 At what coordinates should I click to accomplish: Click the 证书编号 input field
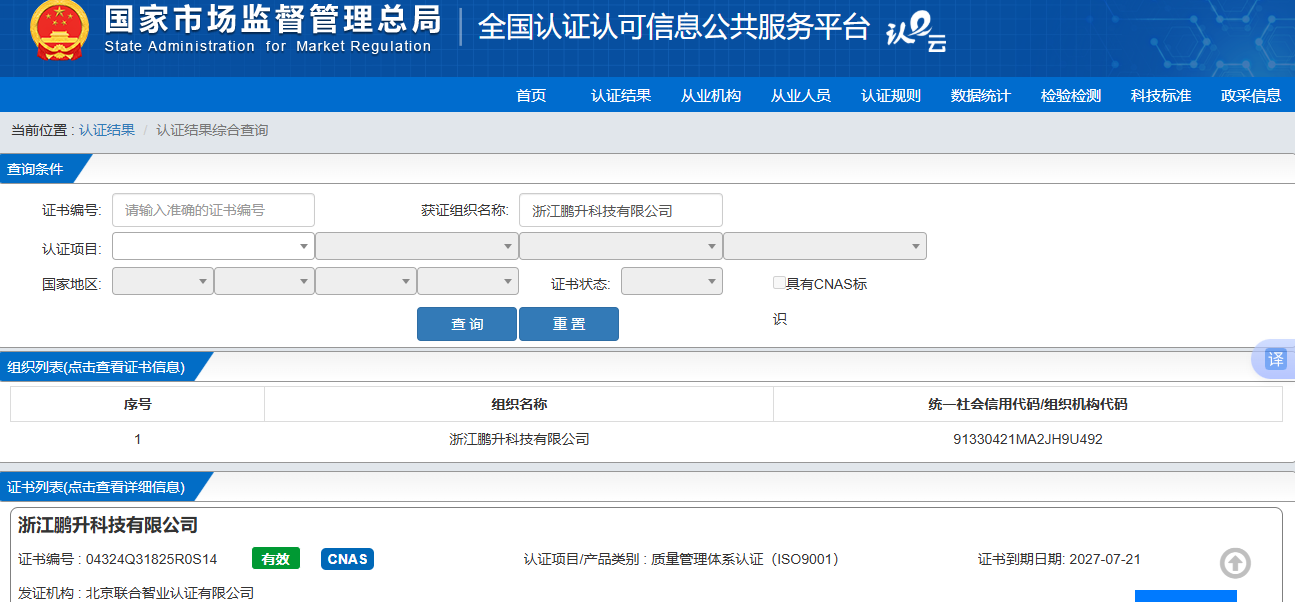tap(213, 210)
